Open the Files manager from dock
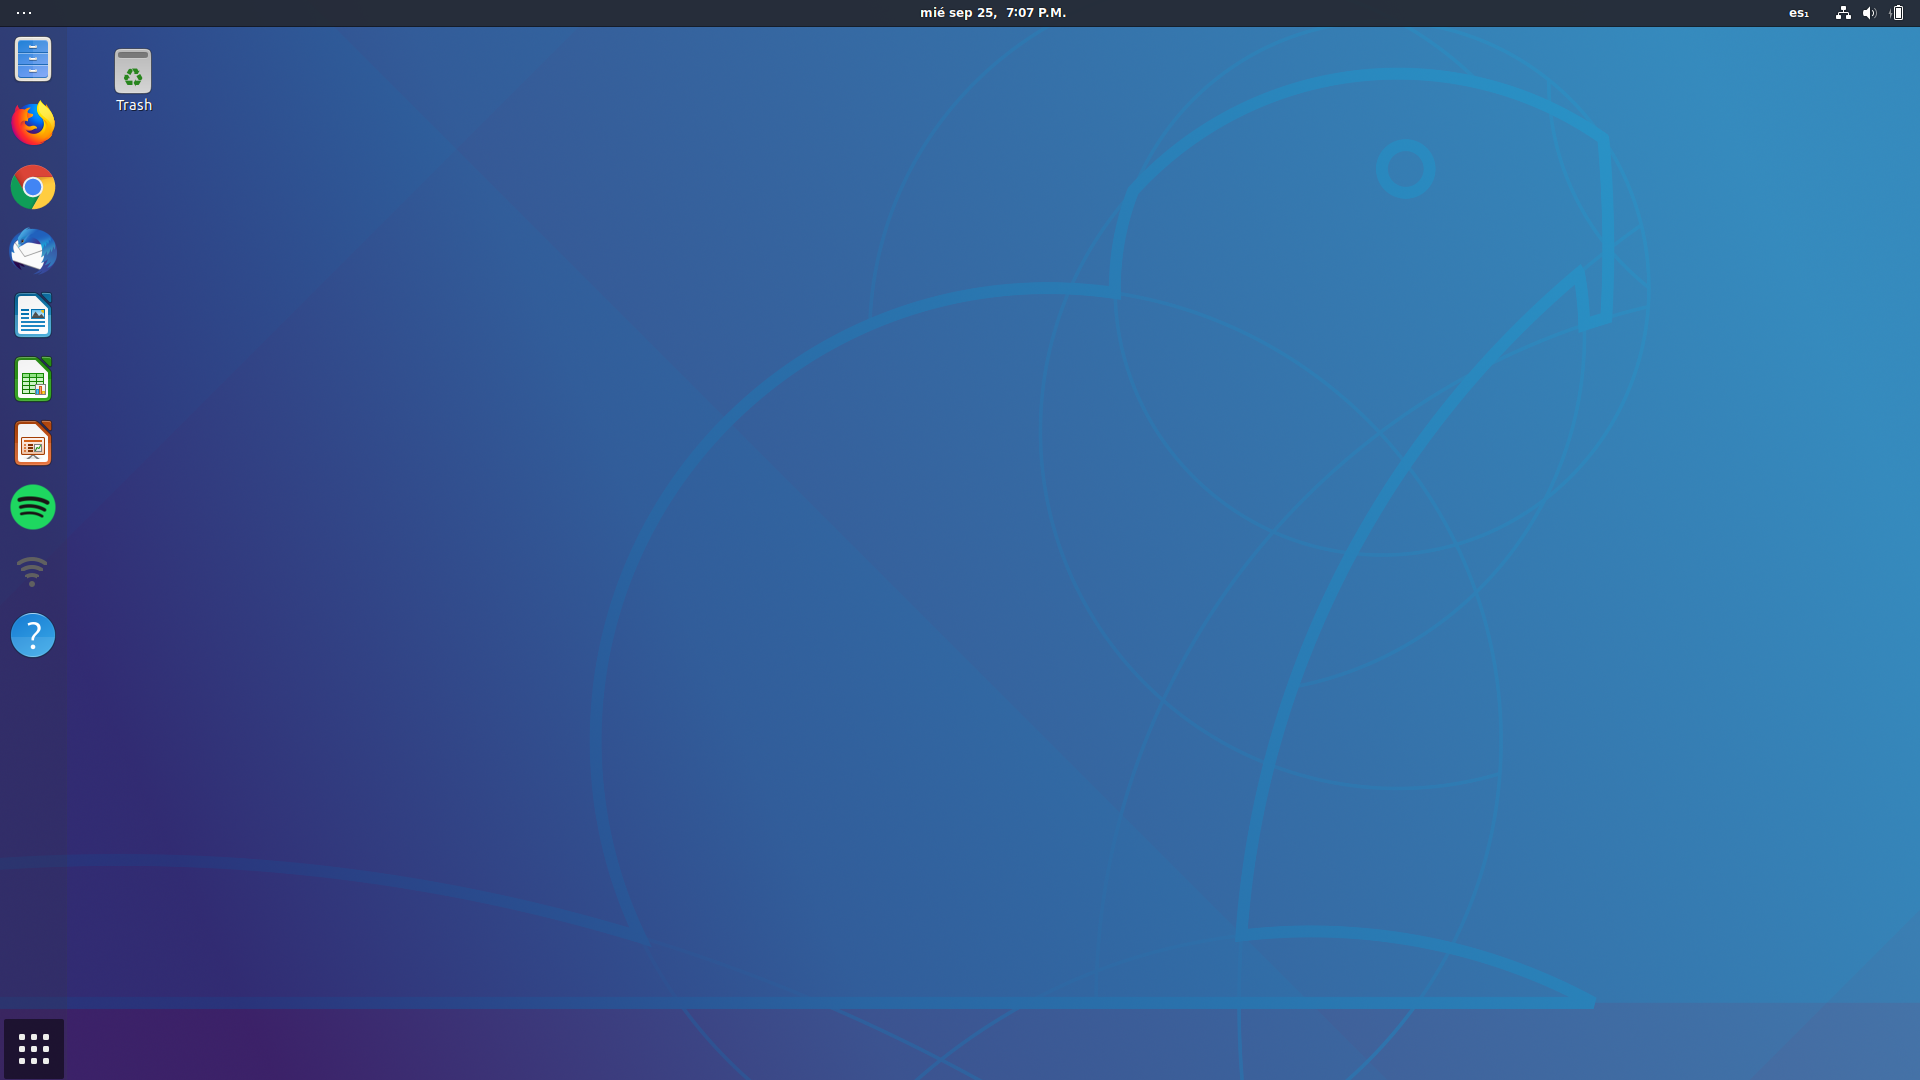This screenshot has height=1080, width=1920. 33,59
